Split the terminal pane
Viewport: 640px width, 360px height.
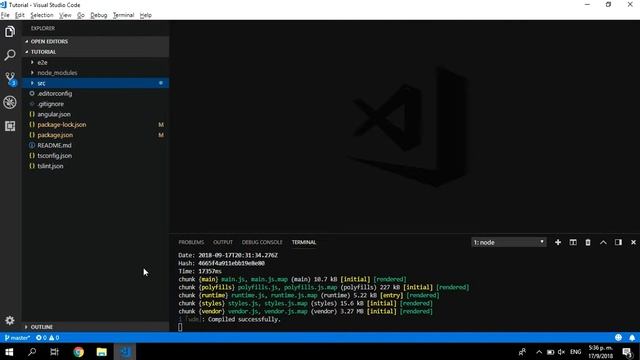click(x=573, y=242)
